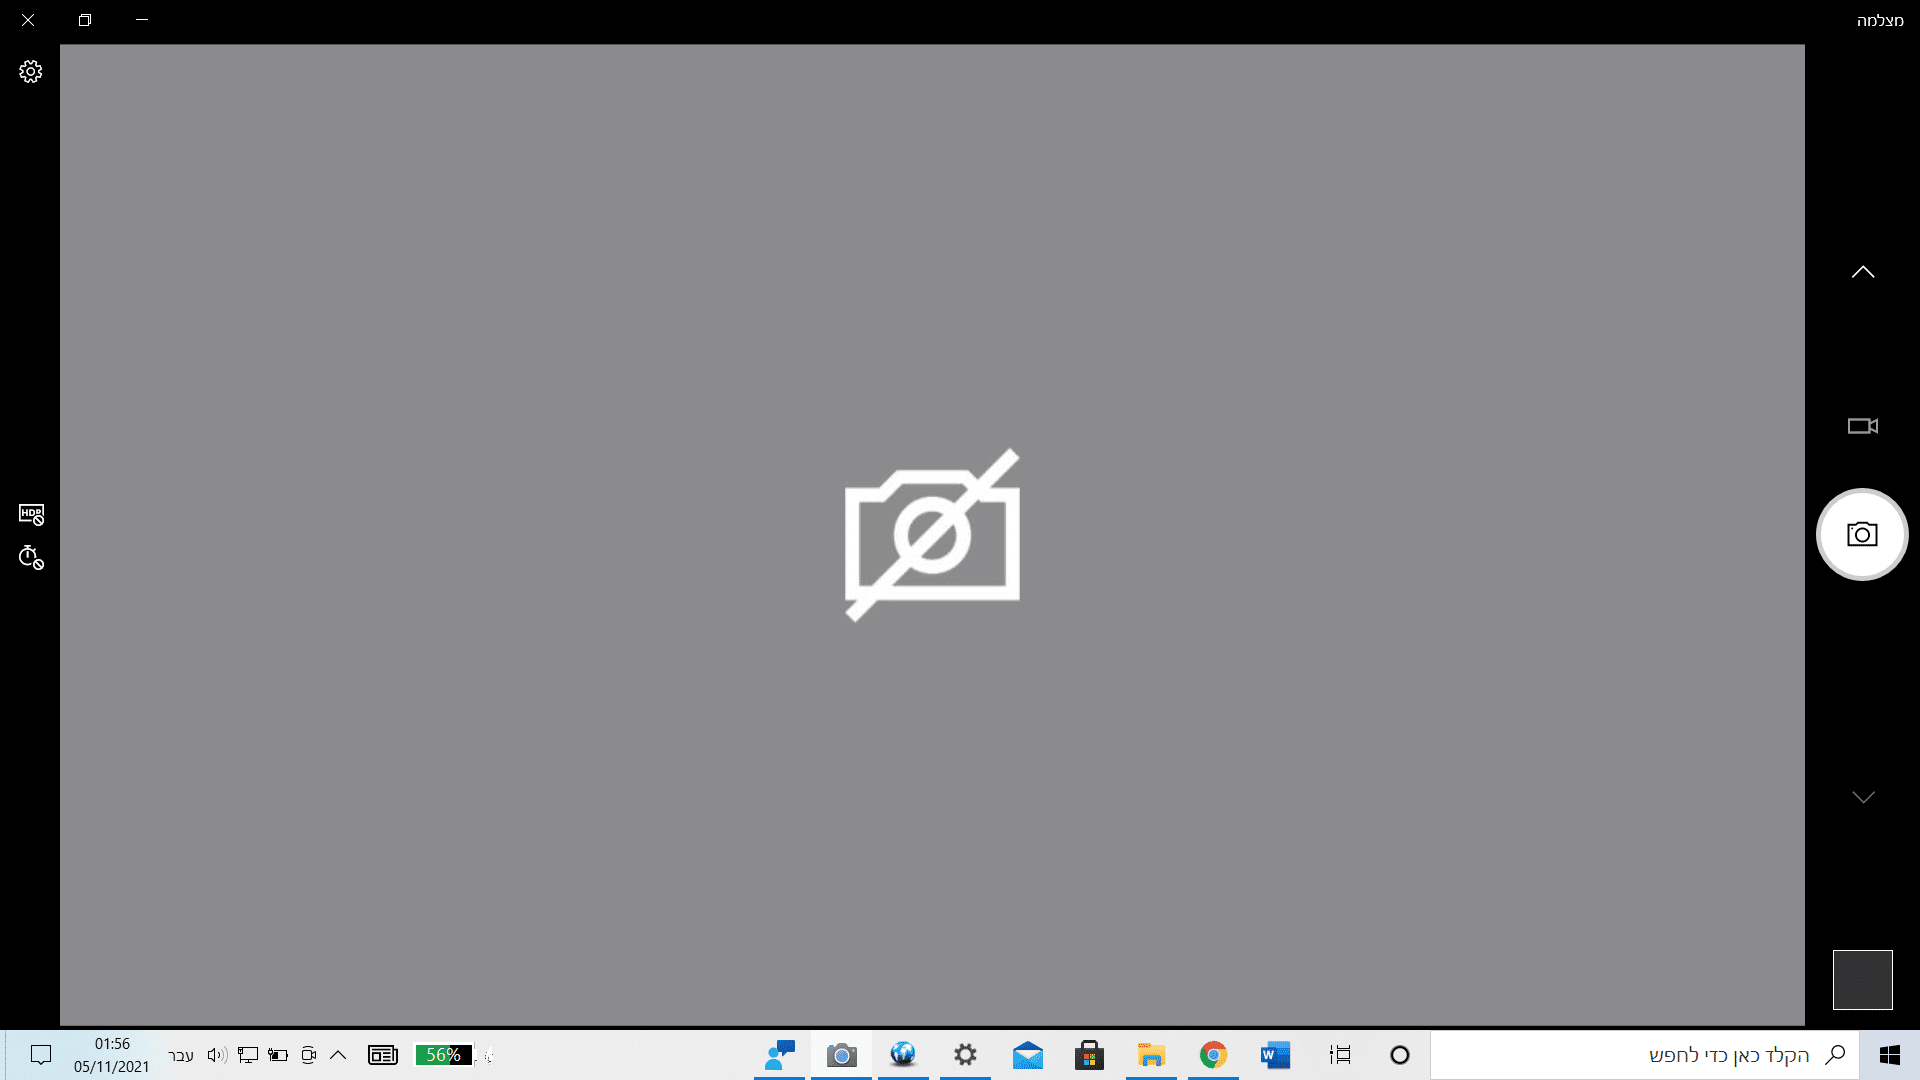Screen dimensions: 1920x1080
Task: Toggle HDR mode in the camera sidebar
Action: (30, 513)
